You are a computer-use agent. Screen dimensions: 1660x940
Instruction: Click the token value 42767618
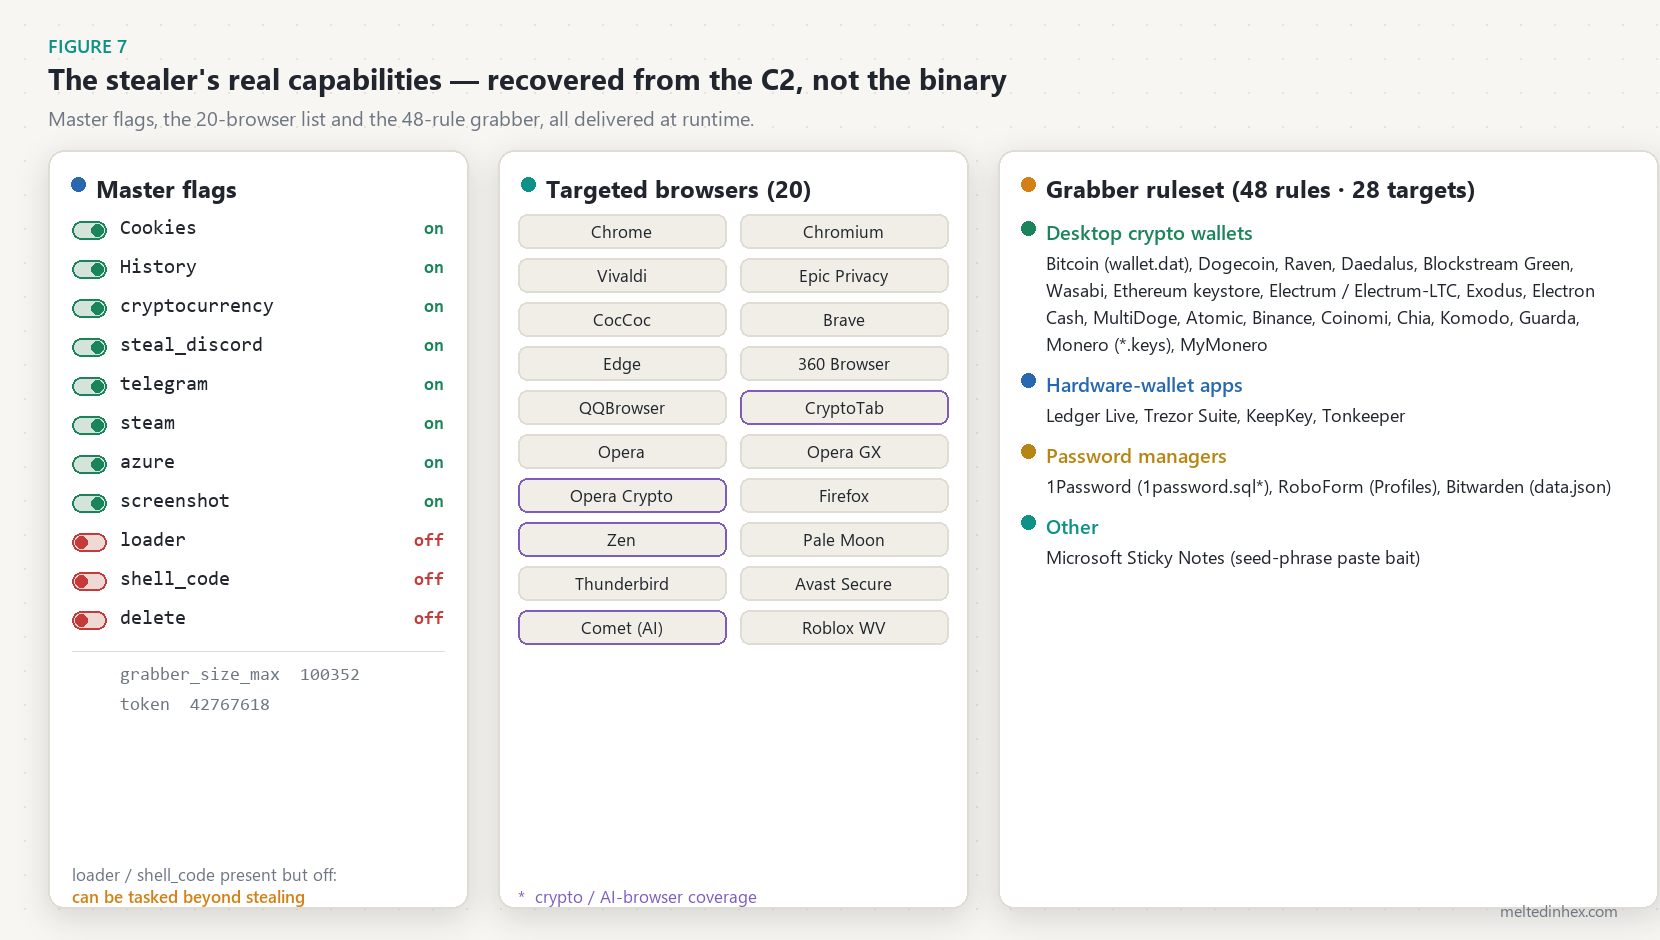230,704
